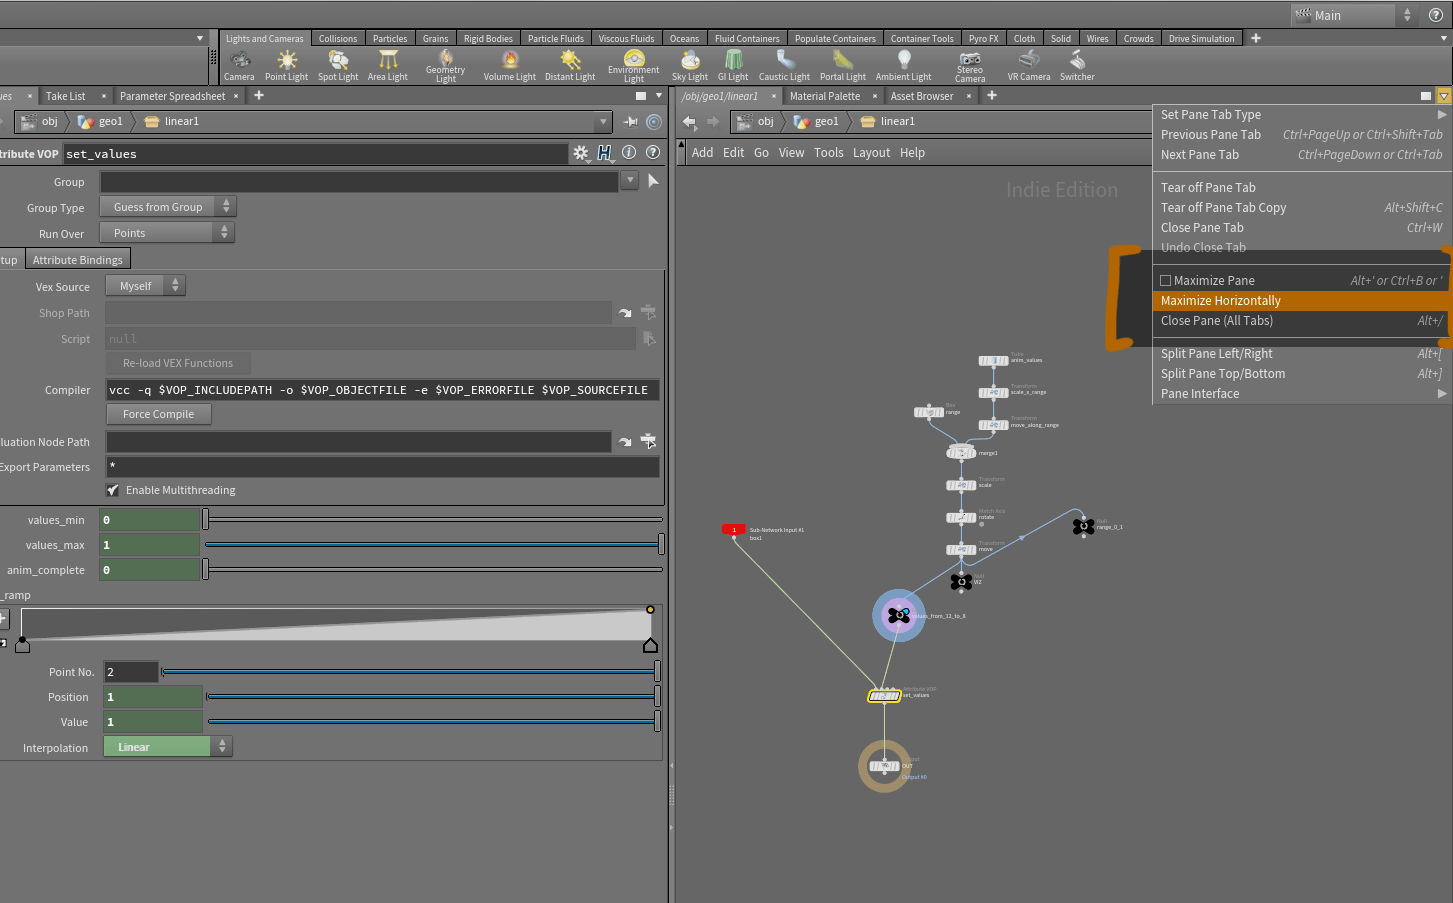Select the set_values node in network

(884, 695)
